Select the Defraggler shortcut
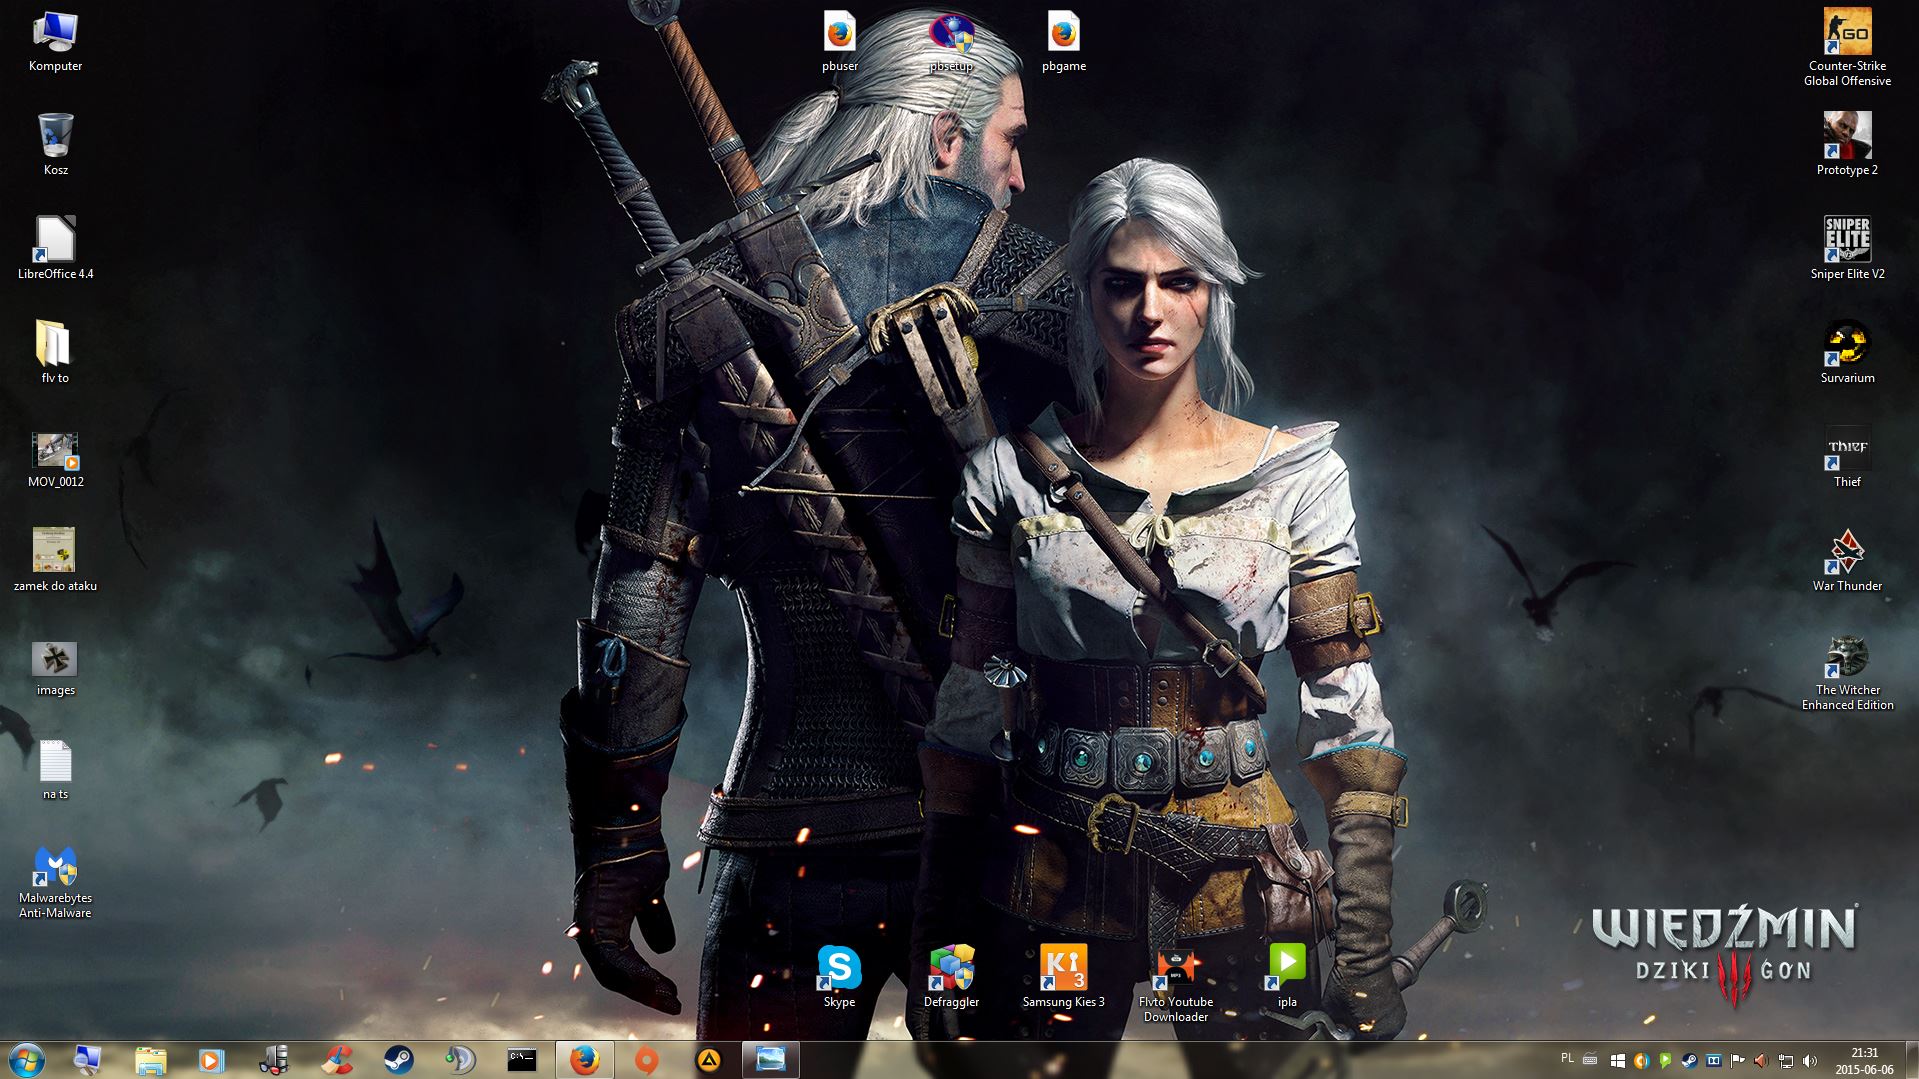1919x1079 pixels. 951,977
